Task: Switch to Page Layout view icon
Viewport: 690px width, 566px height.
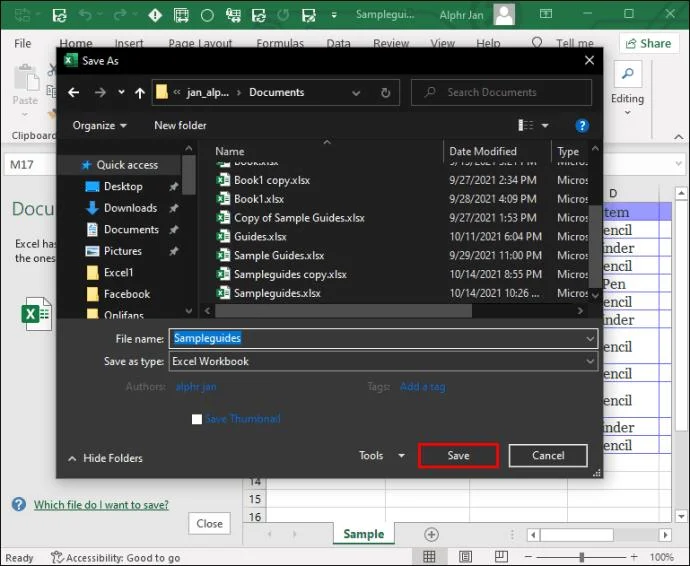Action: pyautogui.click(x=465, y=557)
